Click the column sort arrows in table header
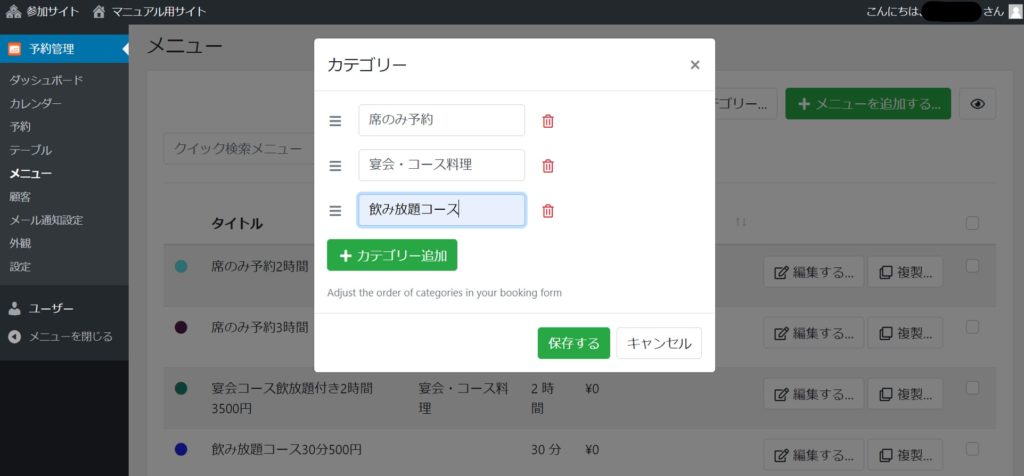This screenshot has width=1024, height=476. (741, 222)
